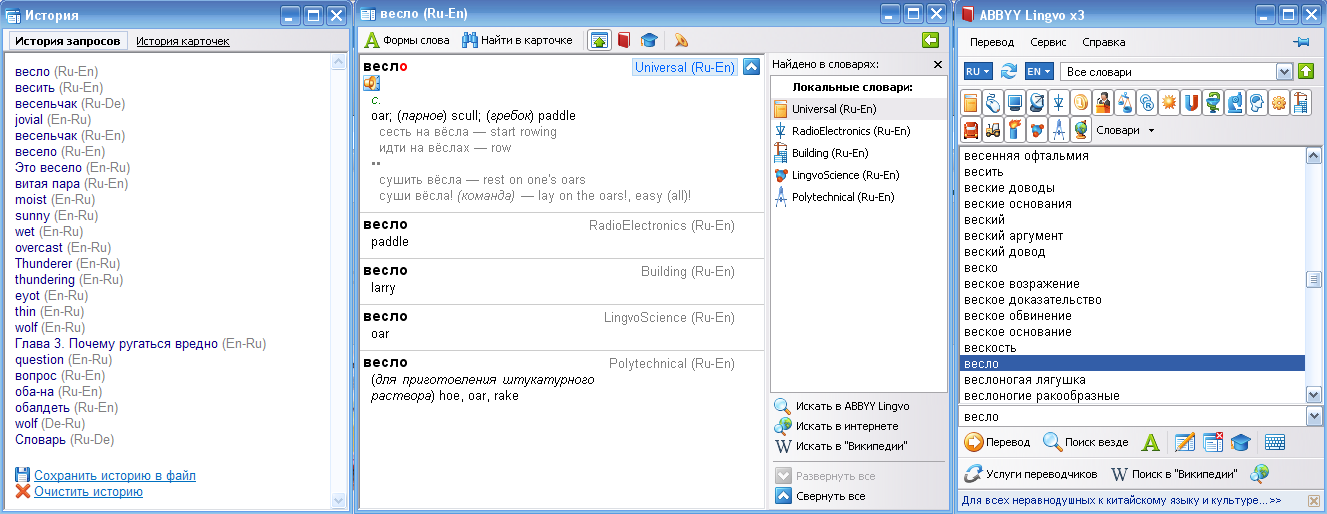Click Найти в карточке button

click(517, 40)
